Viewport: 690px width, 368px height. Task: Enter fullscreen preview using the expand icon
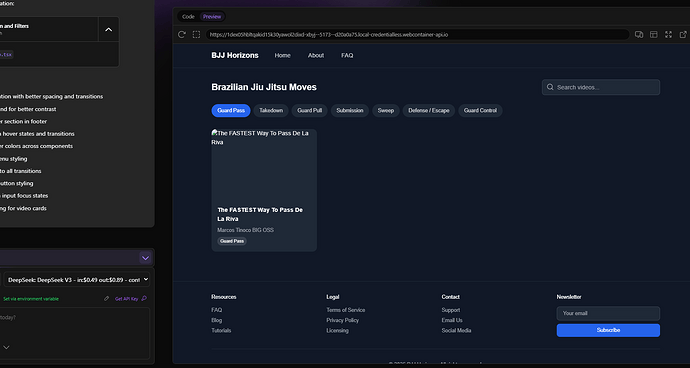[668, 34]
